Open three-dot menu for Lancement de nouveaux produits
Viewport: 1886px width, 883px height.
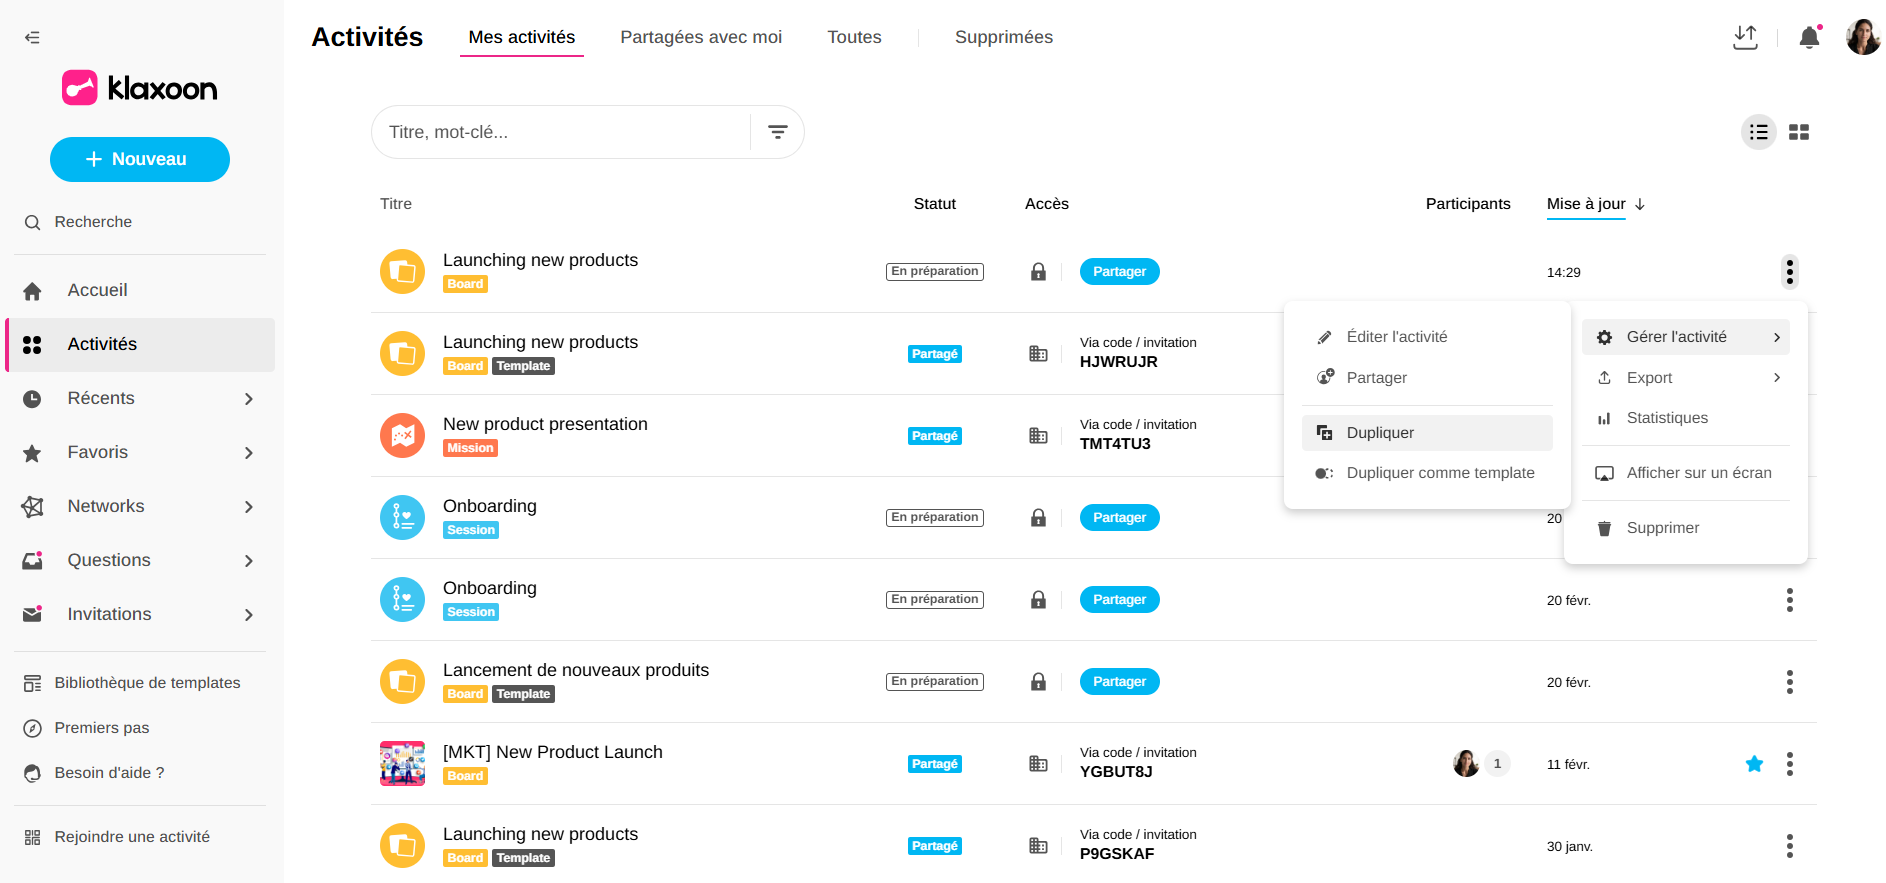coord(1789,682)
